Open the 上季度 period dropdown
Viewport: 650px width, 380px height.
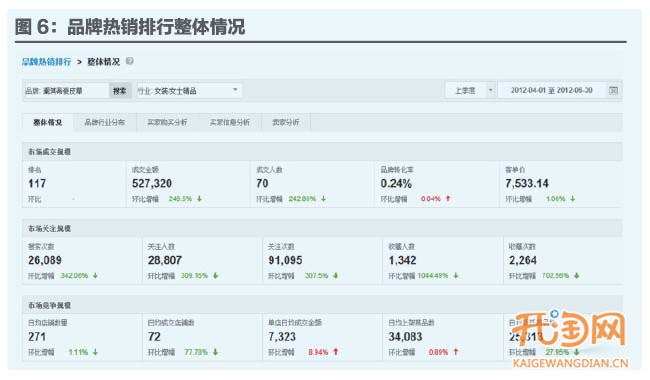(x=470, y=90)
